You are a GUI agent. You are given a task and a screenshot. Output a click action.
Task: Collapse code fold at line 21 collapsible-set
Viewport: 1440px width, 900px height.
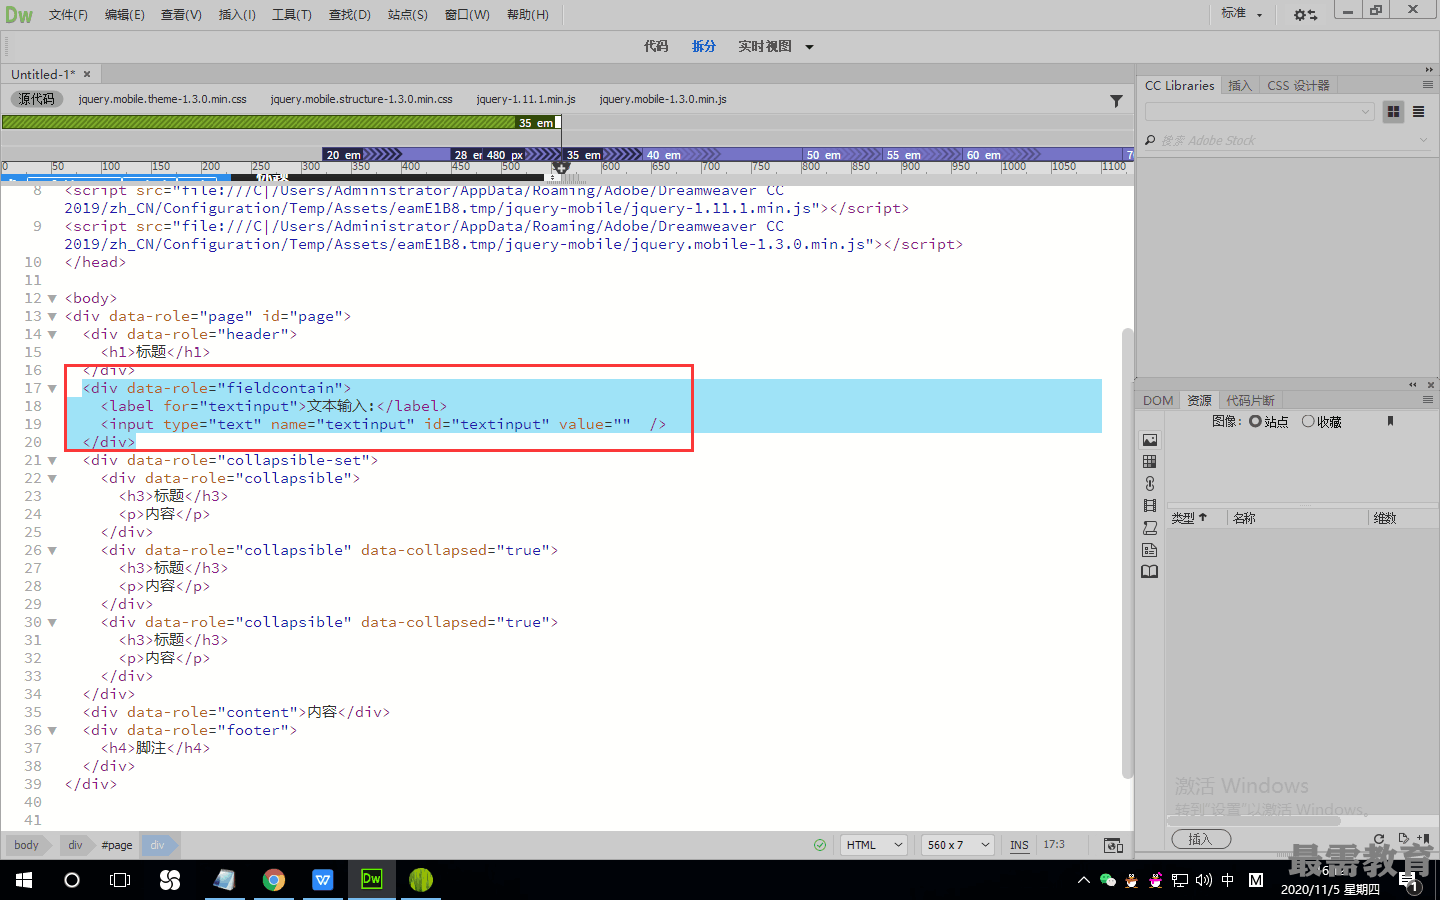[52, 460]
